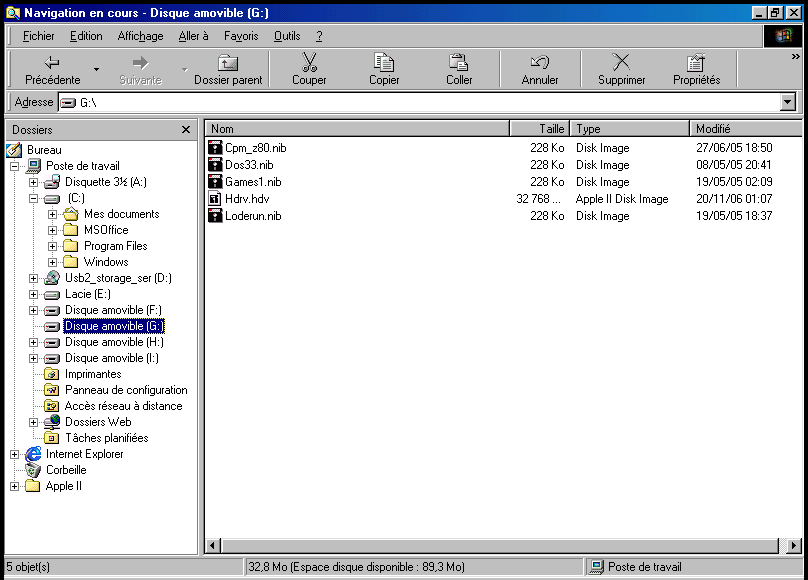Select the Bureau desktop icon
Image resolution: width=808 pixels, height=580 pixels.
click(14, 150)
